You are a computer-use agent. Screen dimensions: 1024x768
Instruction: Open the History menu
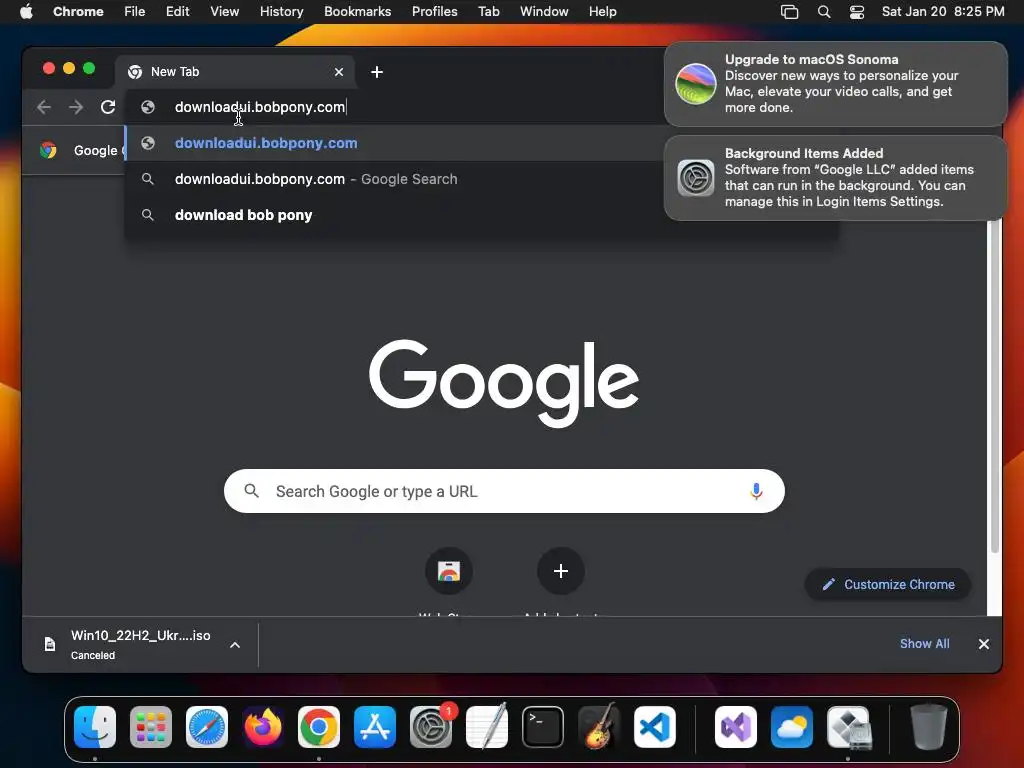[281, 11]
